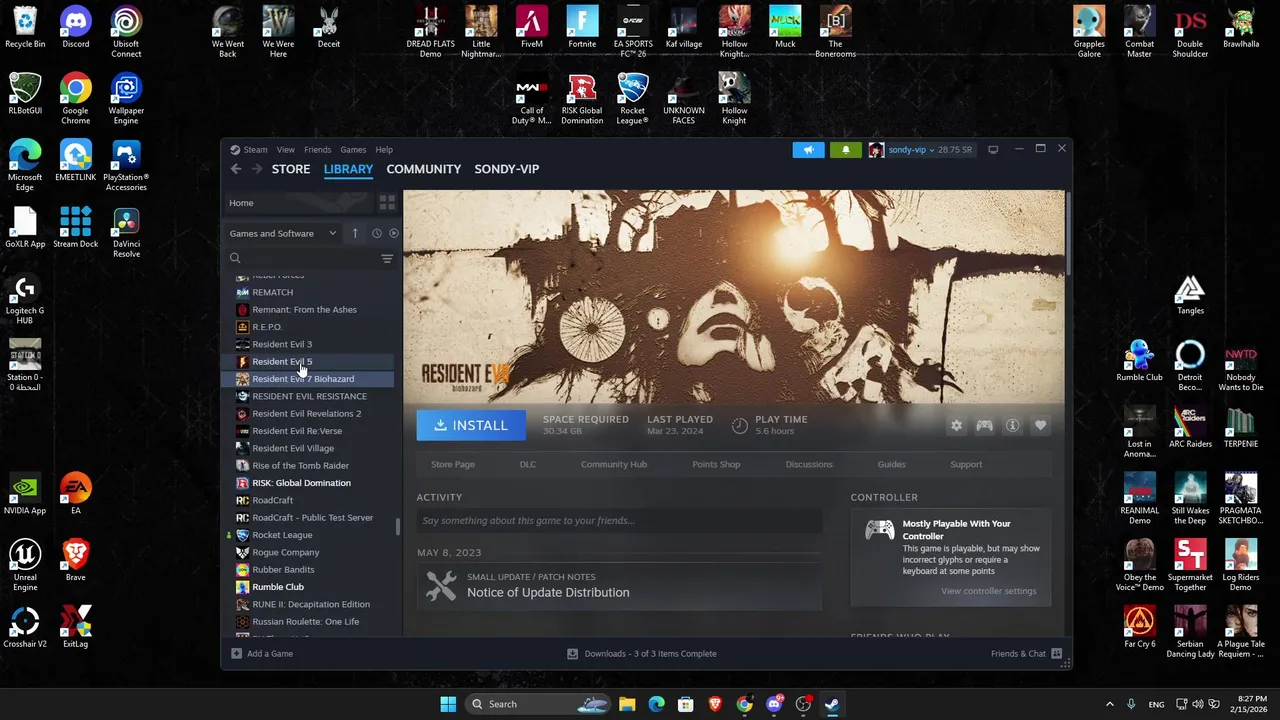Open Discord desktop shortcut
Image resolution: width=1280 pixels, height=720 pixels.
[x=75, y=28]
